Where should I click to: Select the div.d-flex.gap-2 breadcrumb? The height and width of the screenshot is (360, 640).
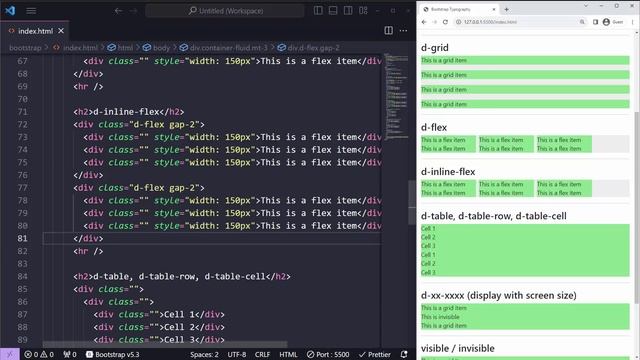pyautogui.click(x=313, y=48)
